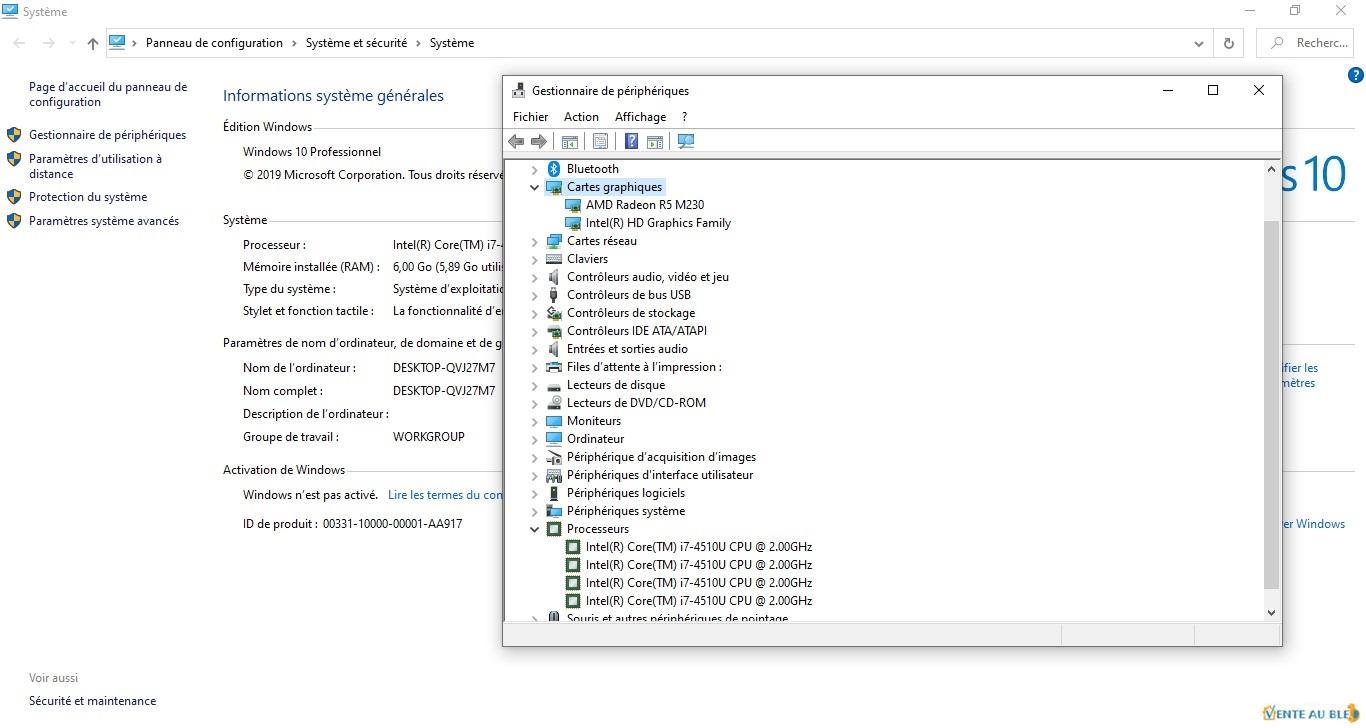Click the Moniteurs monitor icon
The width and height of the screenshot is (1366, 728).
click(554, 421)
